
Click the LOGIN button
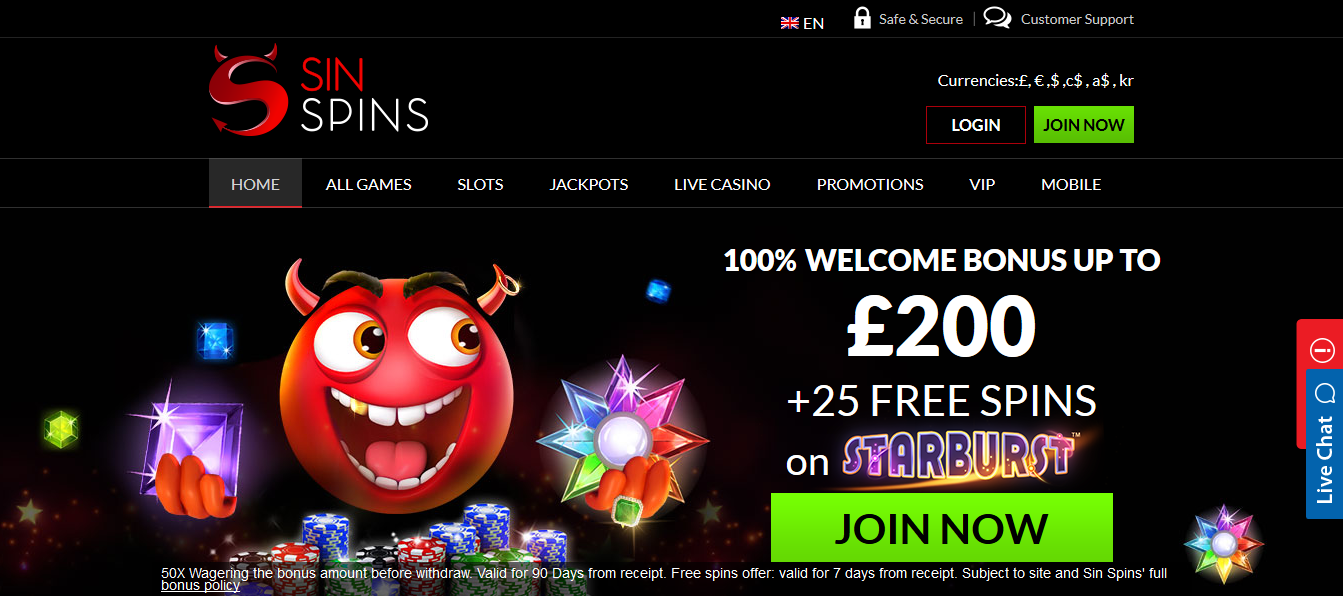[x=976, y=125]
